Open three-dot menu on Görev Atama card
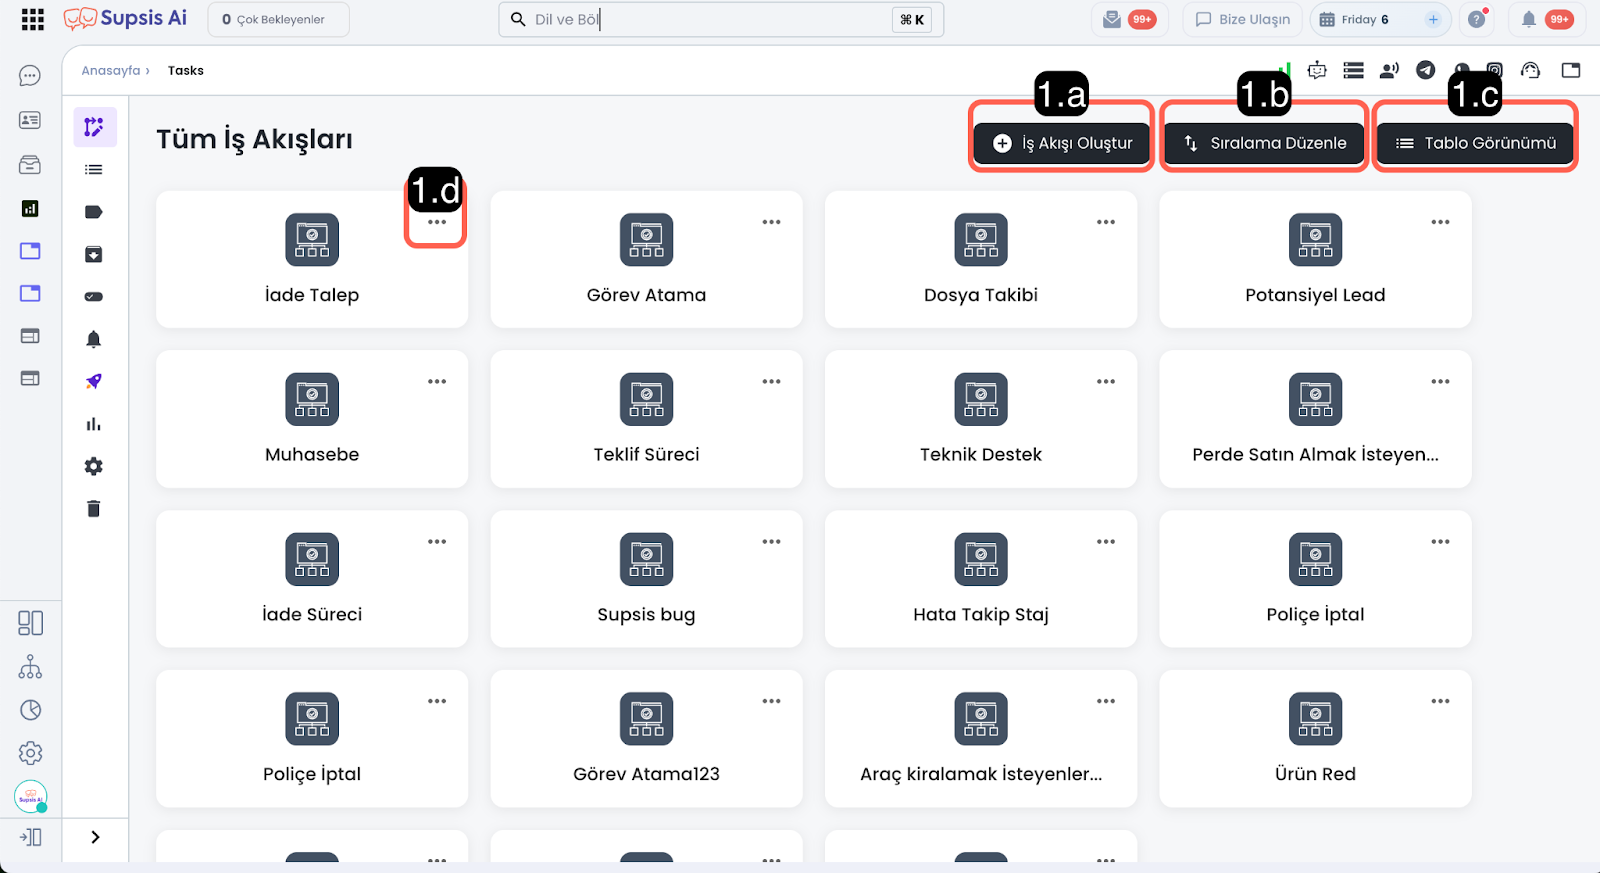The height and width of the screenshot is (873, 1600). coord(771,222)
